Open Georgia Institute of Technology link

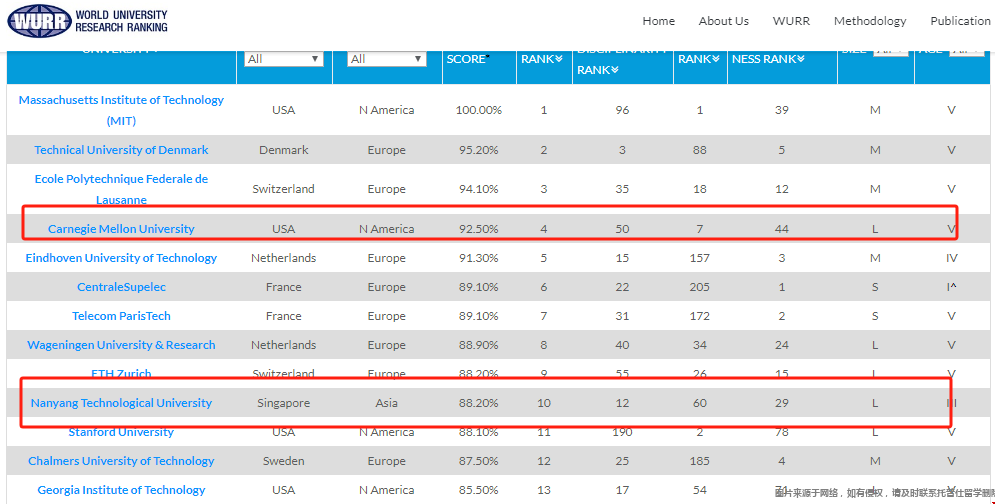click(121, 490)
